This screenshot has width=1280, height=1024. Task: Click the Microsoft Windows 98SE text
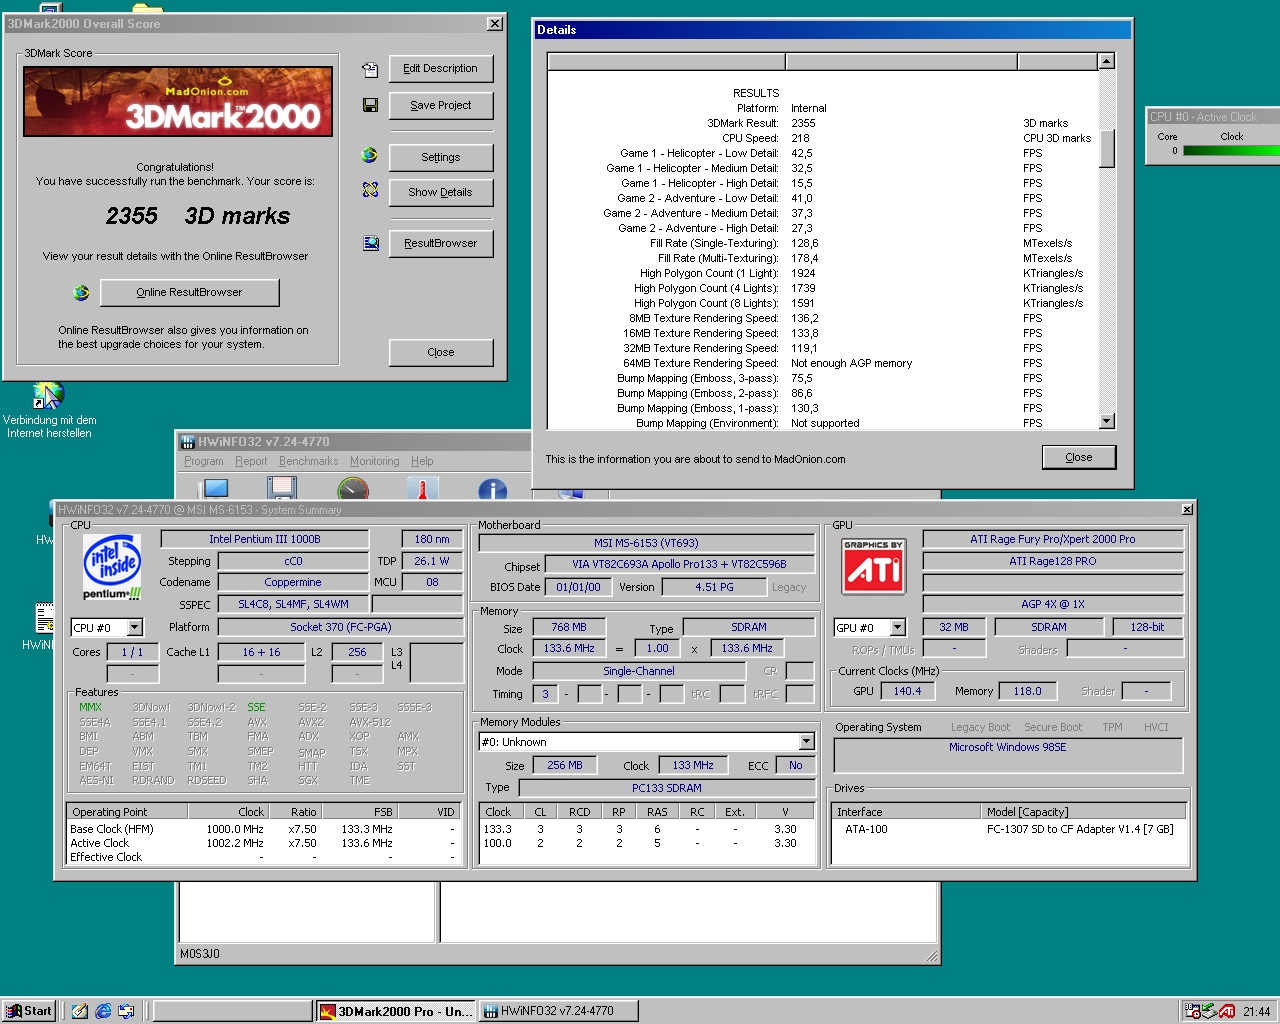pyautogui.click(x=1008, y=747)
